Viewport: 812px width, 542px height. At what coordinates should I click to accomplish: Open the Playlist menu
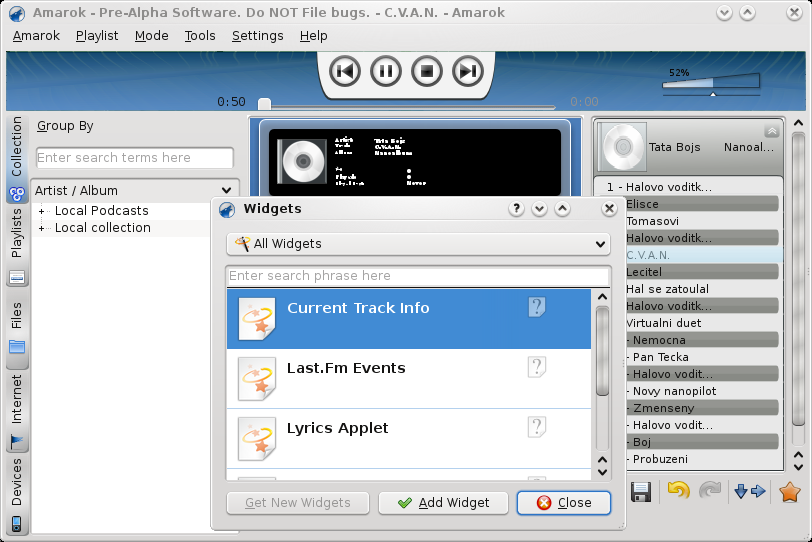97,36
